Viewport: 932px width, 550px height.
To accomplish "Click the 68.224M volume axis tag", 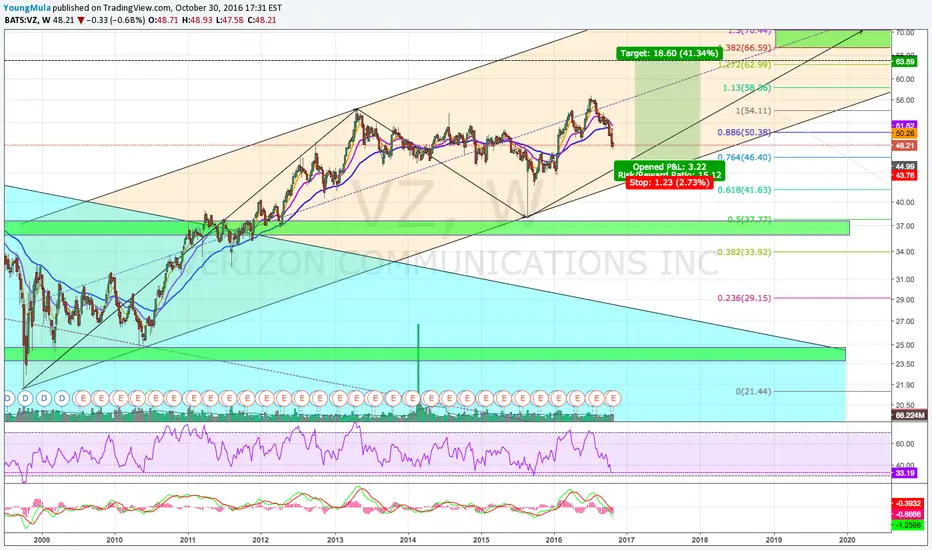I will (909, 415).
